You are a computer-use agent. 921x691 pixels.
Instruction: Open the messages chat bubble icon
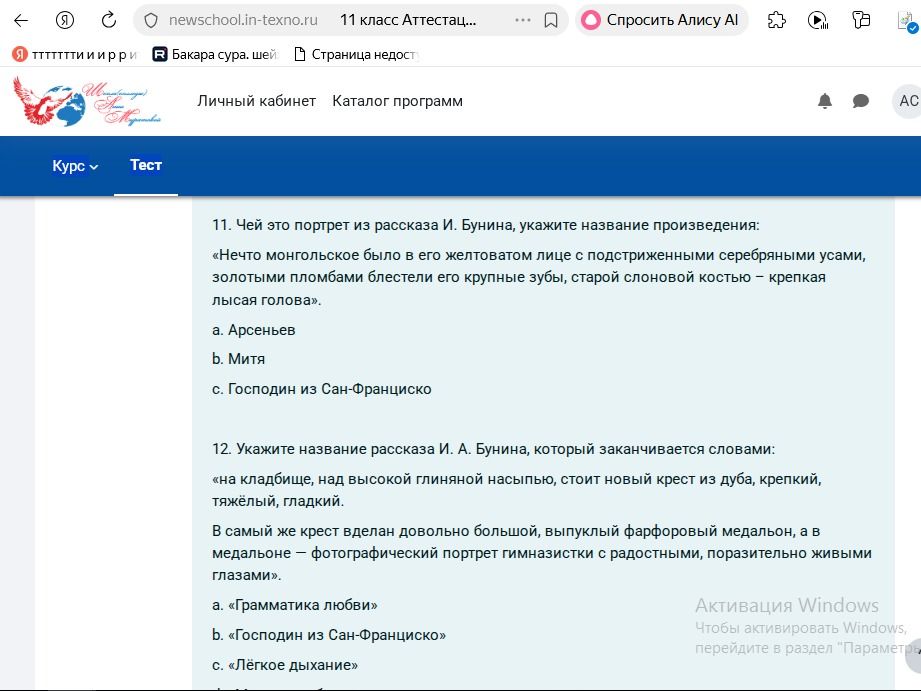(861, 101)
